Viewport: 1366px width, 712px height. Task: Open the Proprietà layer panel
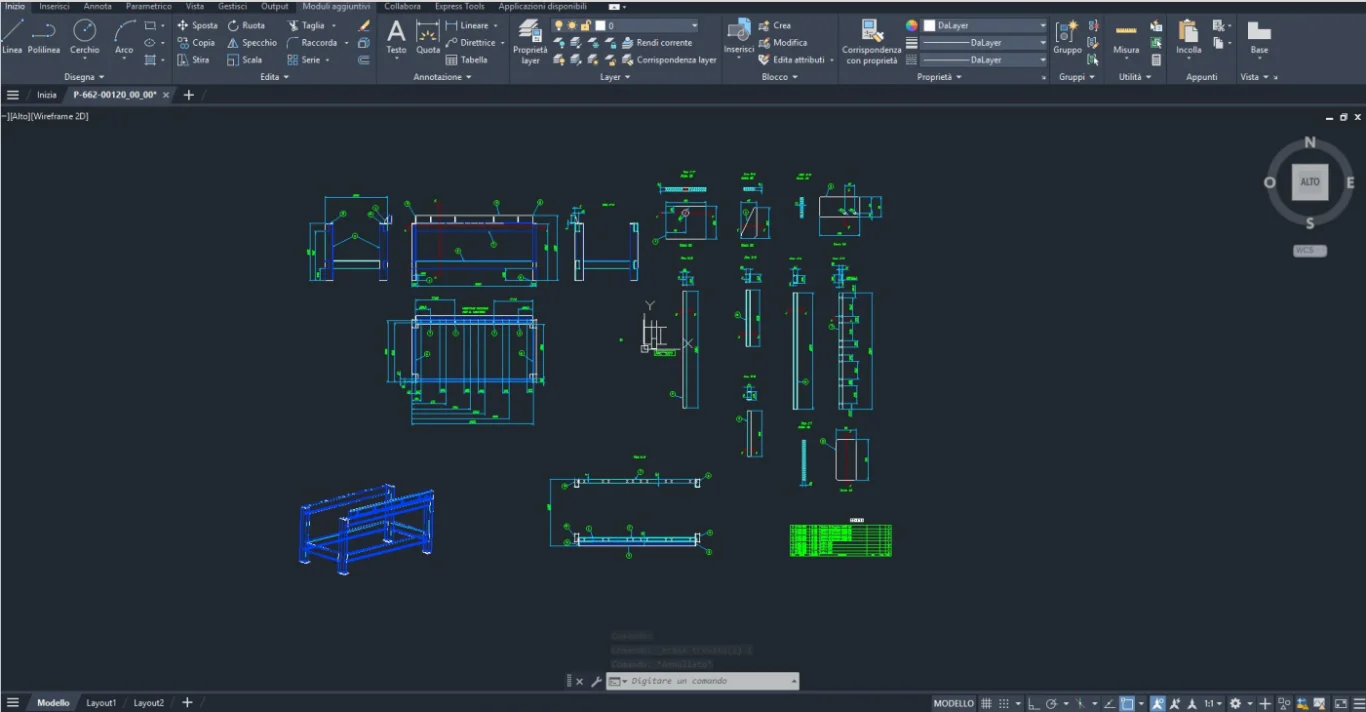[x=530, y=40]
